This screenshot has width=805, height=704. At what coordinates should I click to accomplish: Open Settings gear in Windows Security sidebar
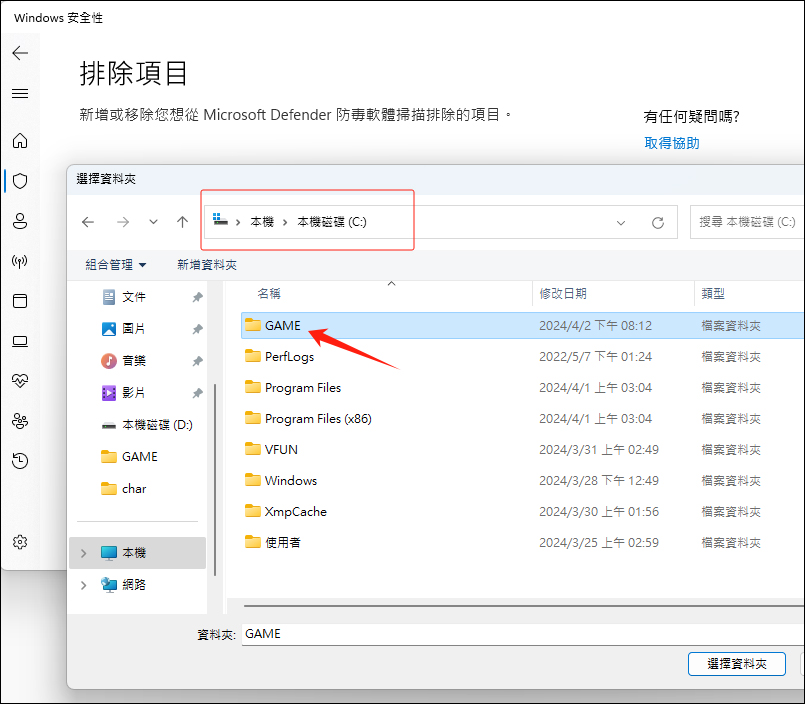20,542
